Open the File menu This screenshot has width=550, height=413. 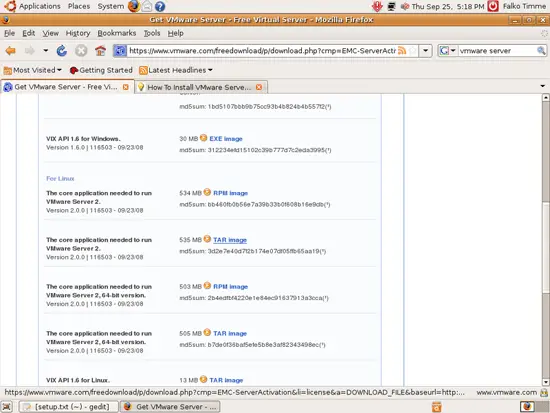(9, 33)
